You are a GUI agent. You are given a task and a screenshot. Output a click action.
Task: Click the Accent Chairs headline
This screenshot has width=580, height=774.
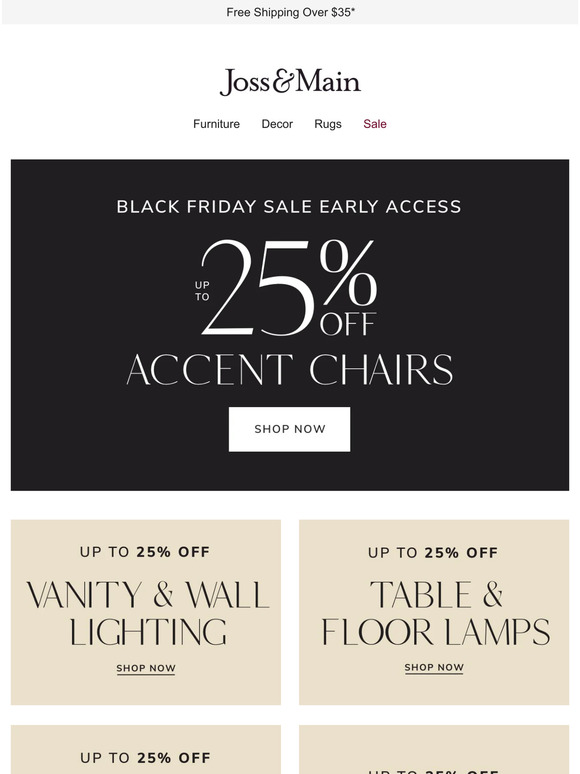tap(290, 370)
